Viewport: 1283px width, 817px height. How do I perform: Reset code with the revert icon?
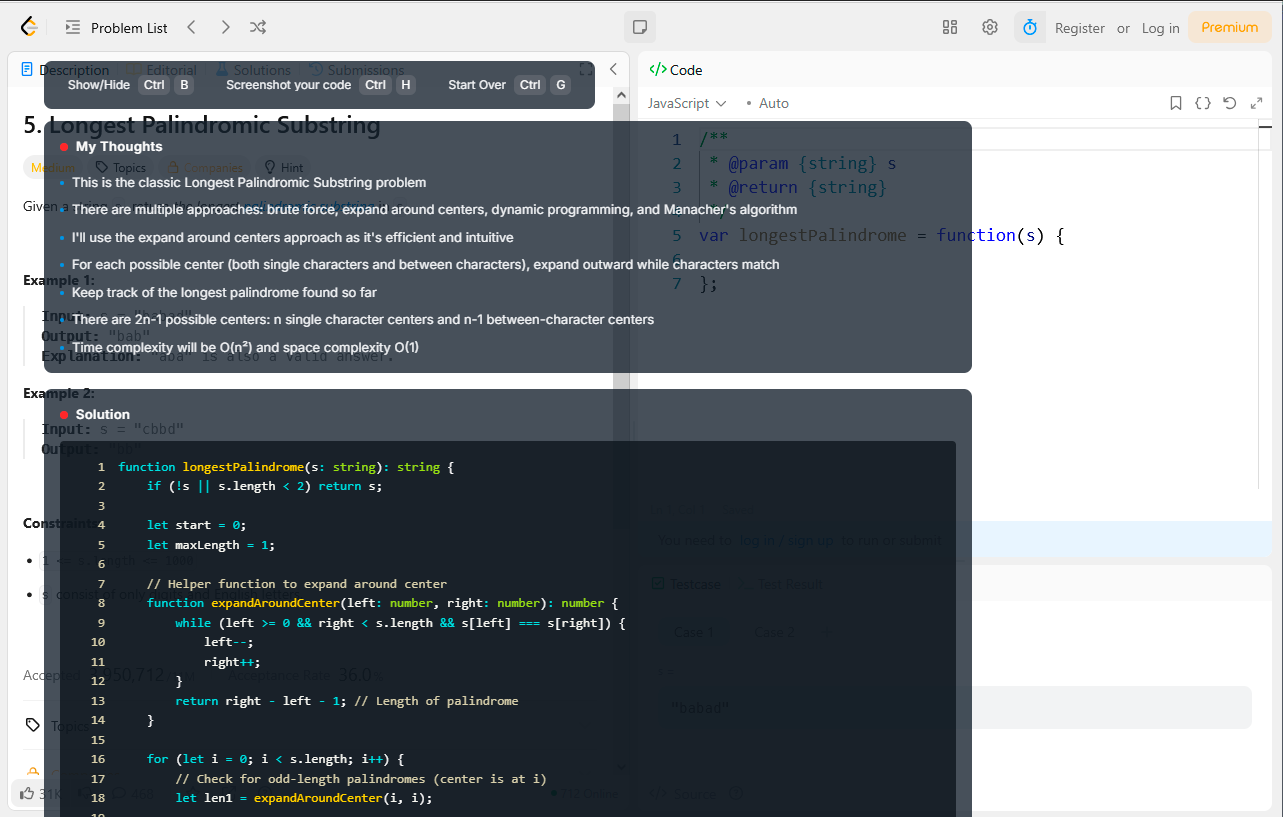pos(1229,102)
